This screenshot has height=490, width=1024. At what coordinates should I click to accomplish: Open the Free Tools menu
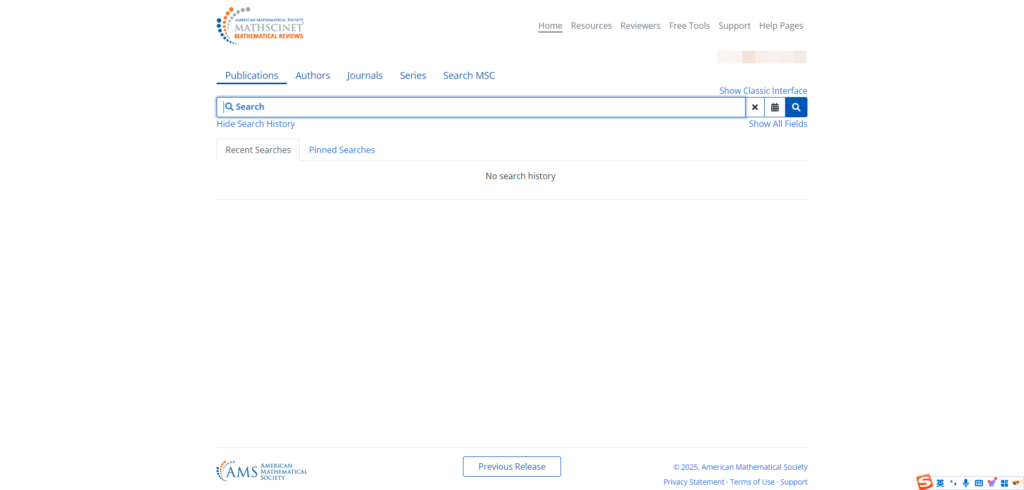[689, 26]
